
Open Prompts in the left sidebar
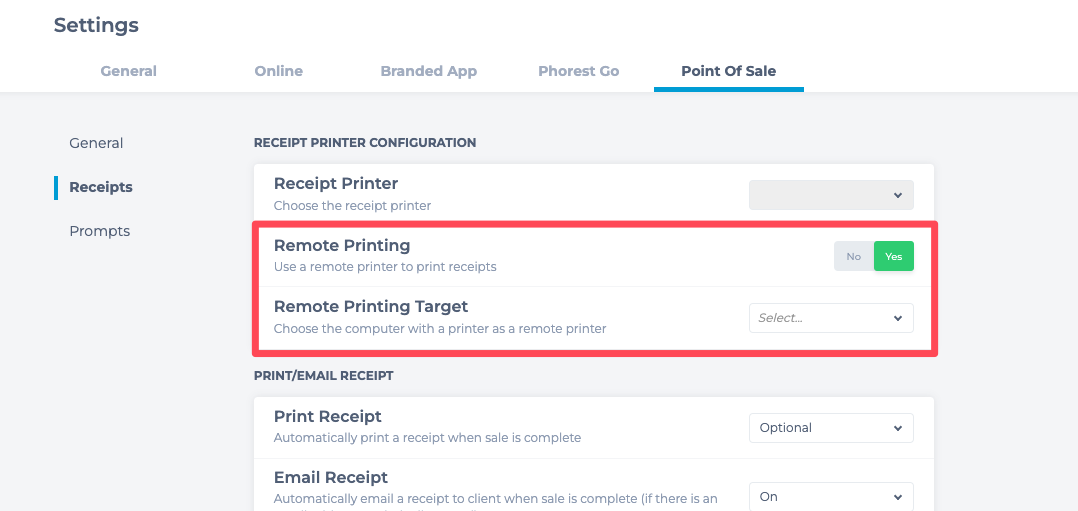pos(100,231)
